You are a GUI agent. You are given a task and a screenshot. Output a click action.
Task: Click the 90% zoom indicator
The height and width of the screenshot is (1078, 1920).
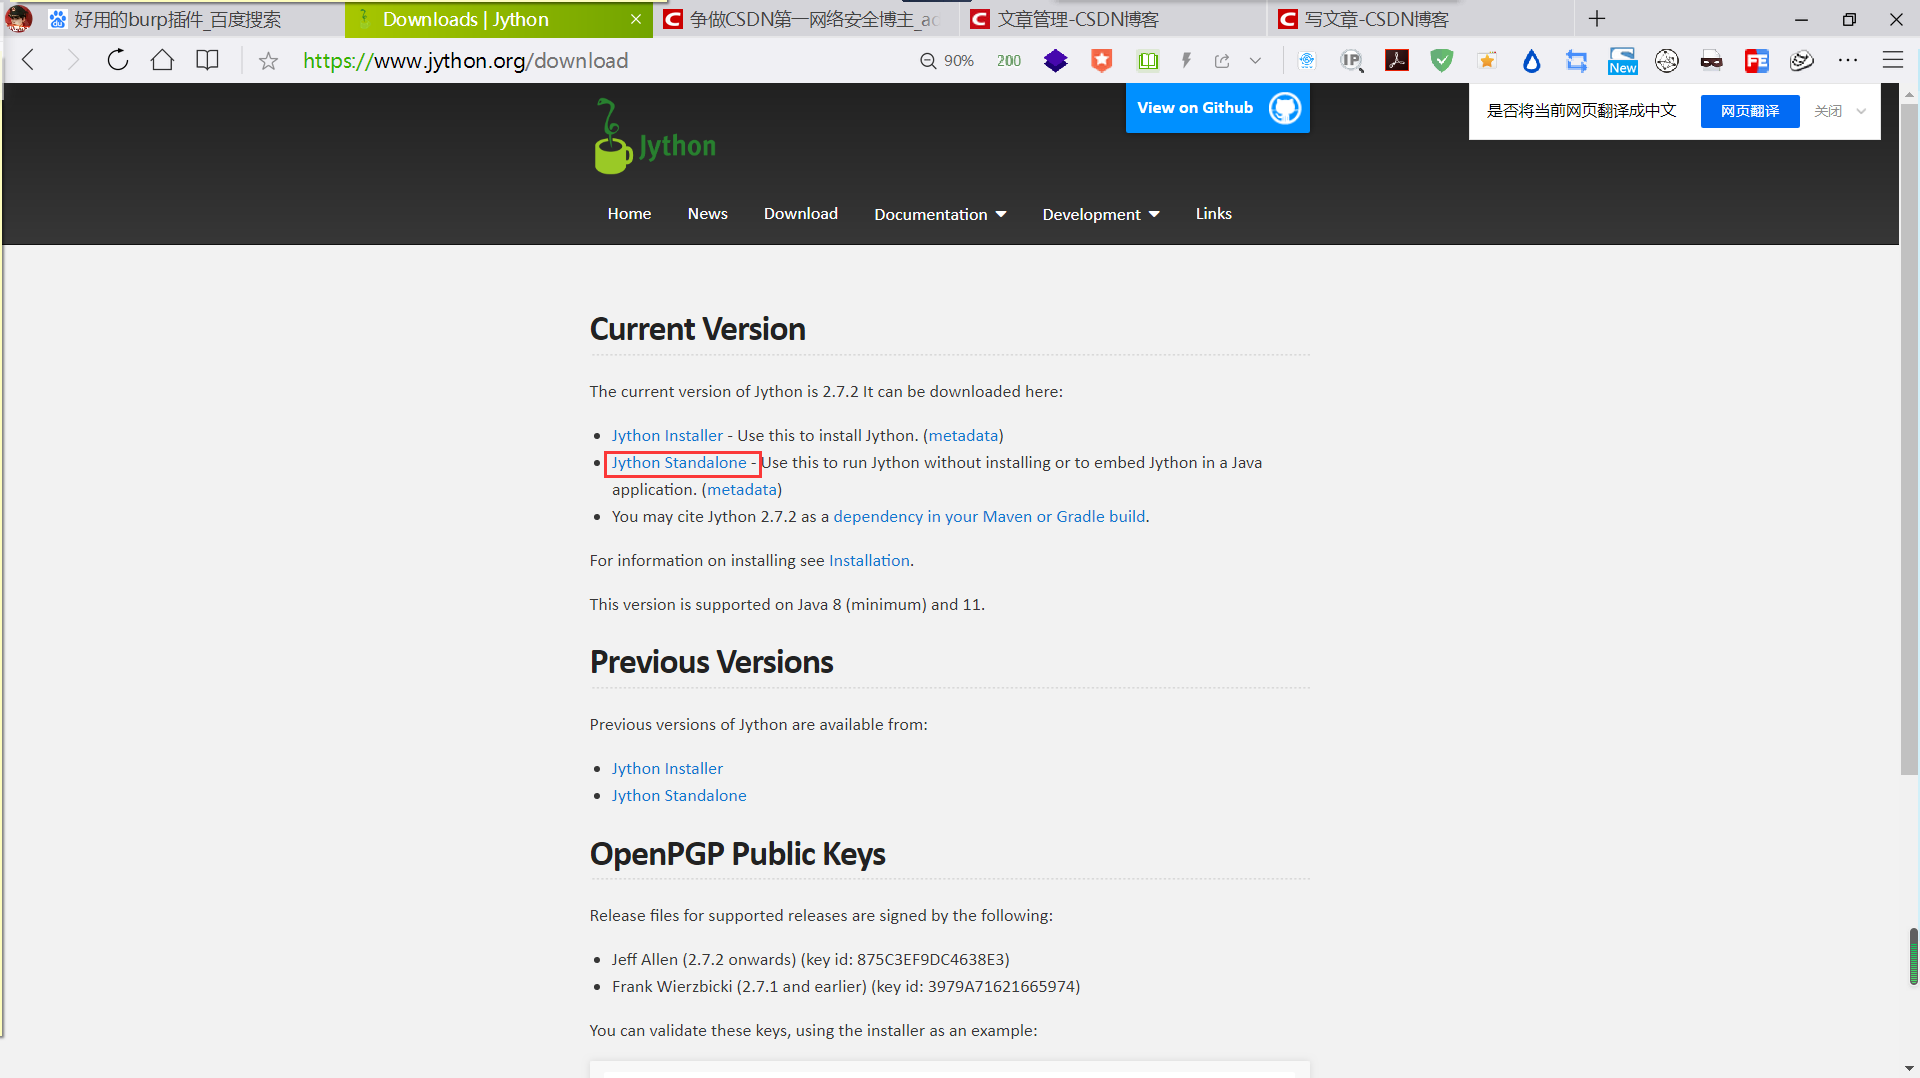[946, 61]
